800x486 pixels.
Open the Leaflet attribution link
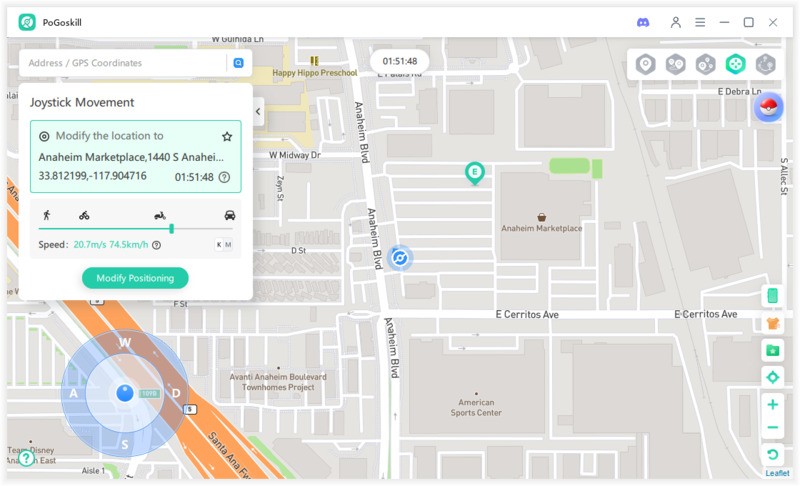(x=777, y=473)
